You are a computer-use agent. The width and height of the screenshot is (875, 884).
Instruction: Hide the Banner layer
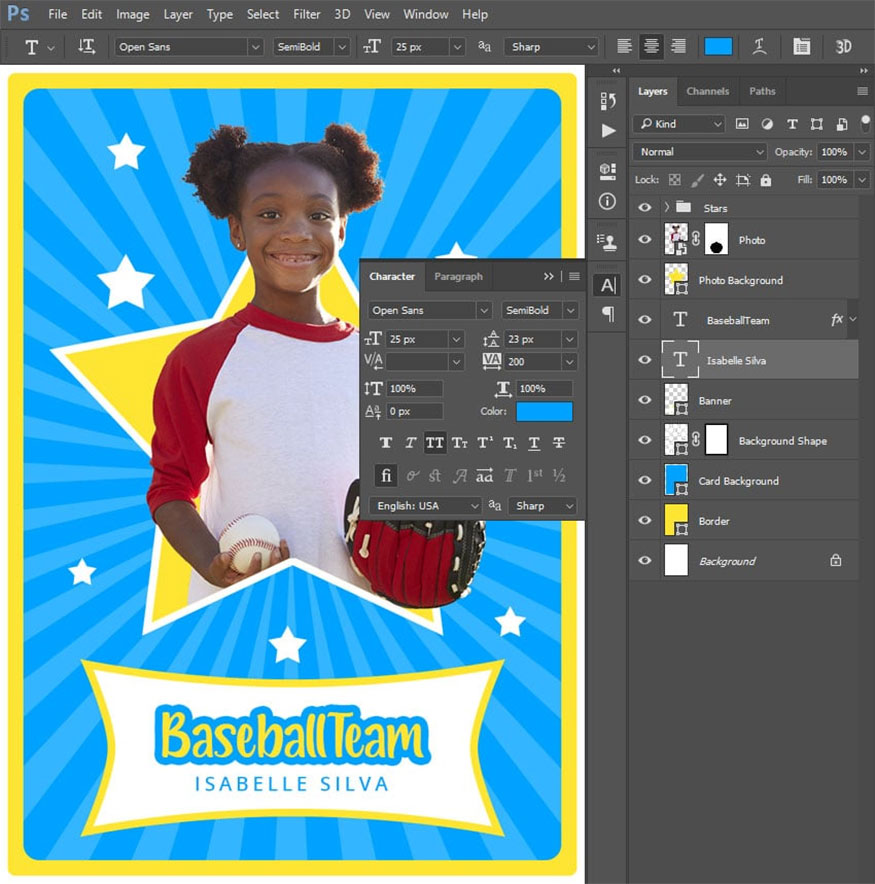(x=645, y=400)
